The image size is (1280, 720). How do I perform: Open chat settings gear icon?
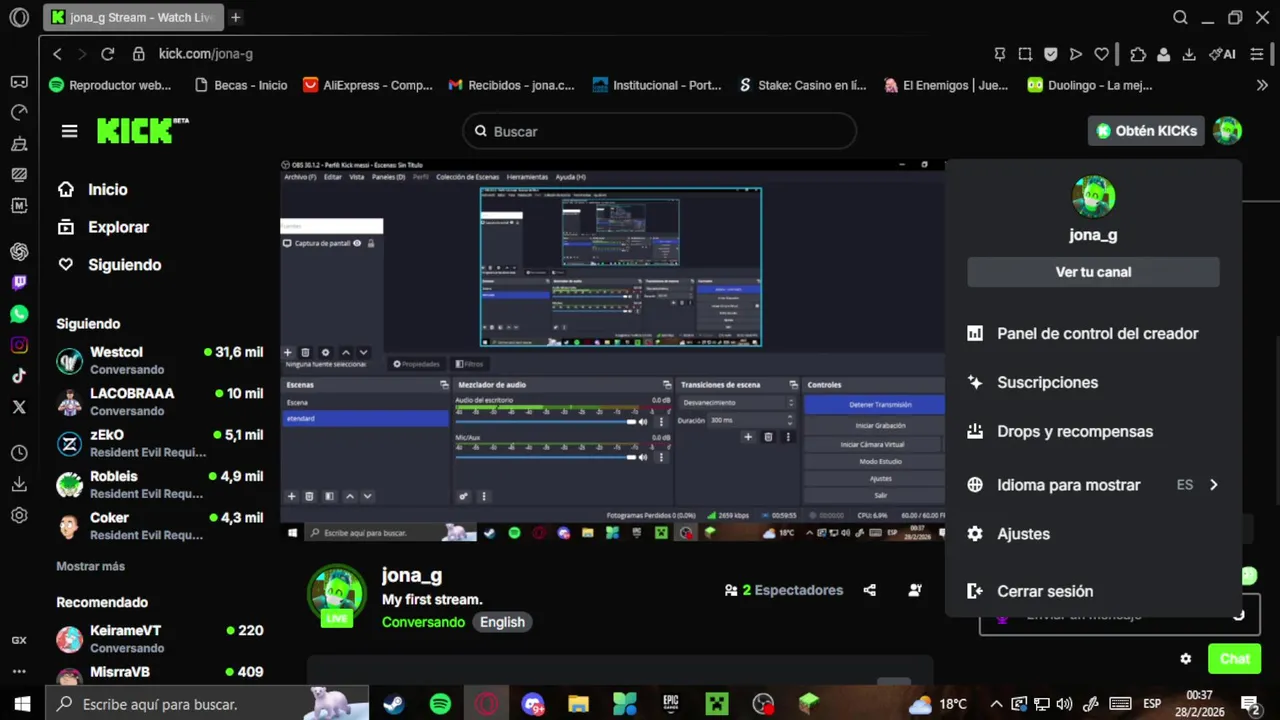[x=1186, y=659]
